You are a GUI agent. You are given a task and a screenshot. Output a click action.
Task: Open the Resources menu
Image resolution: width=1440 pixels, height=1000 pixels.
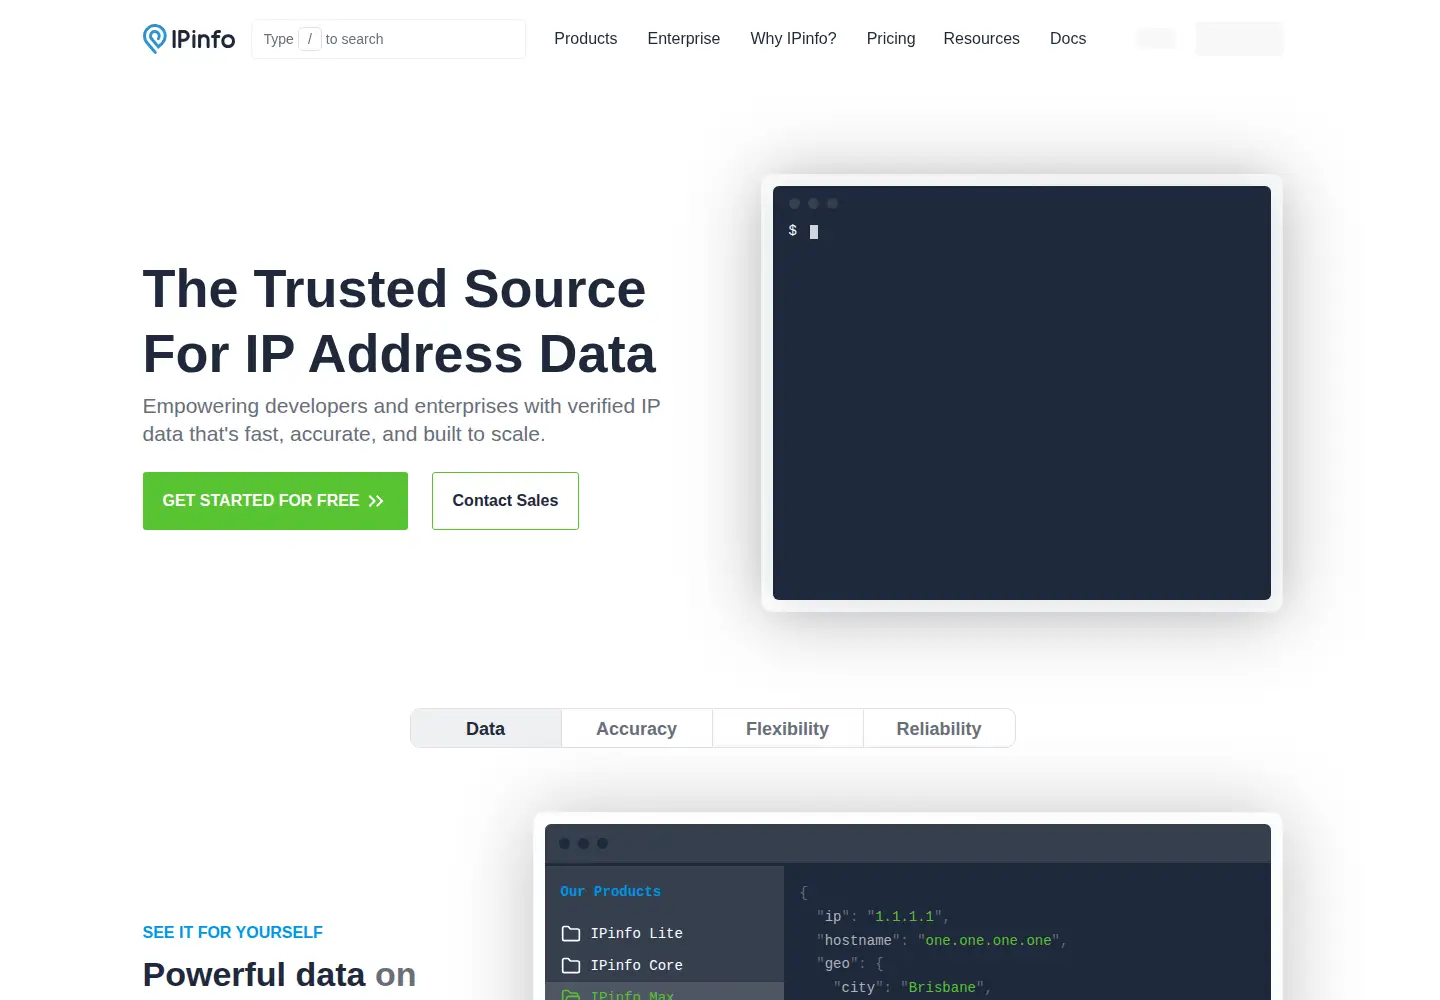(x=982, y=38)
